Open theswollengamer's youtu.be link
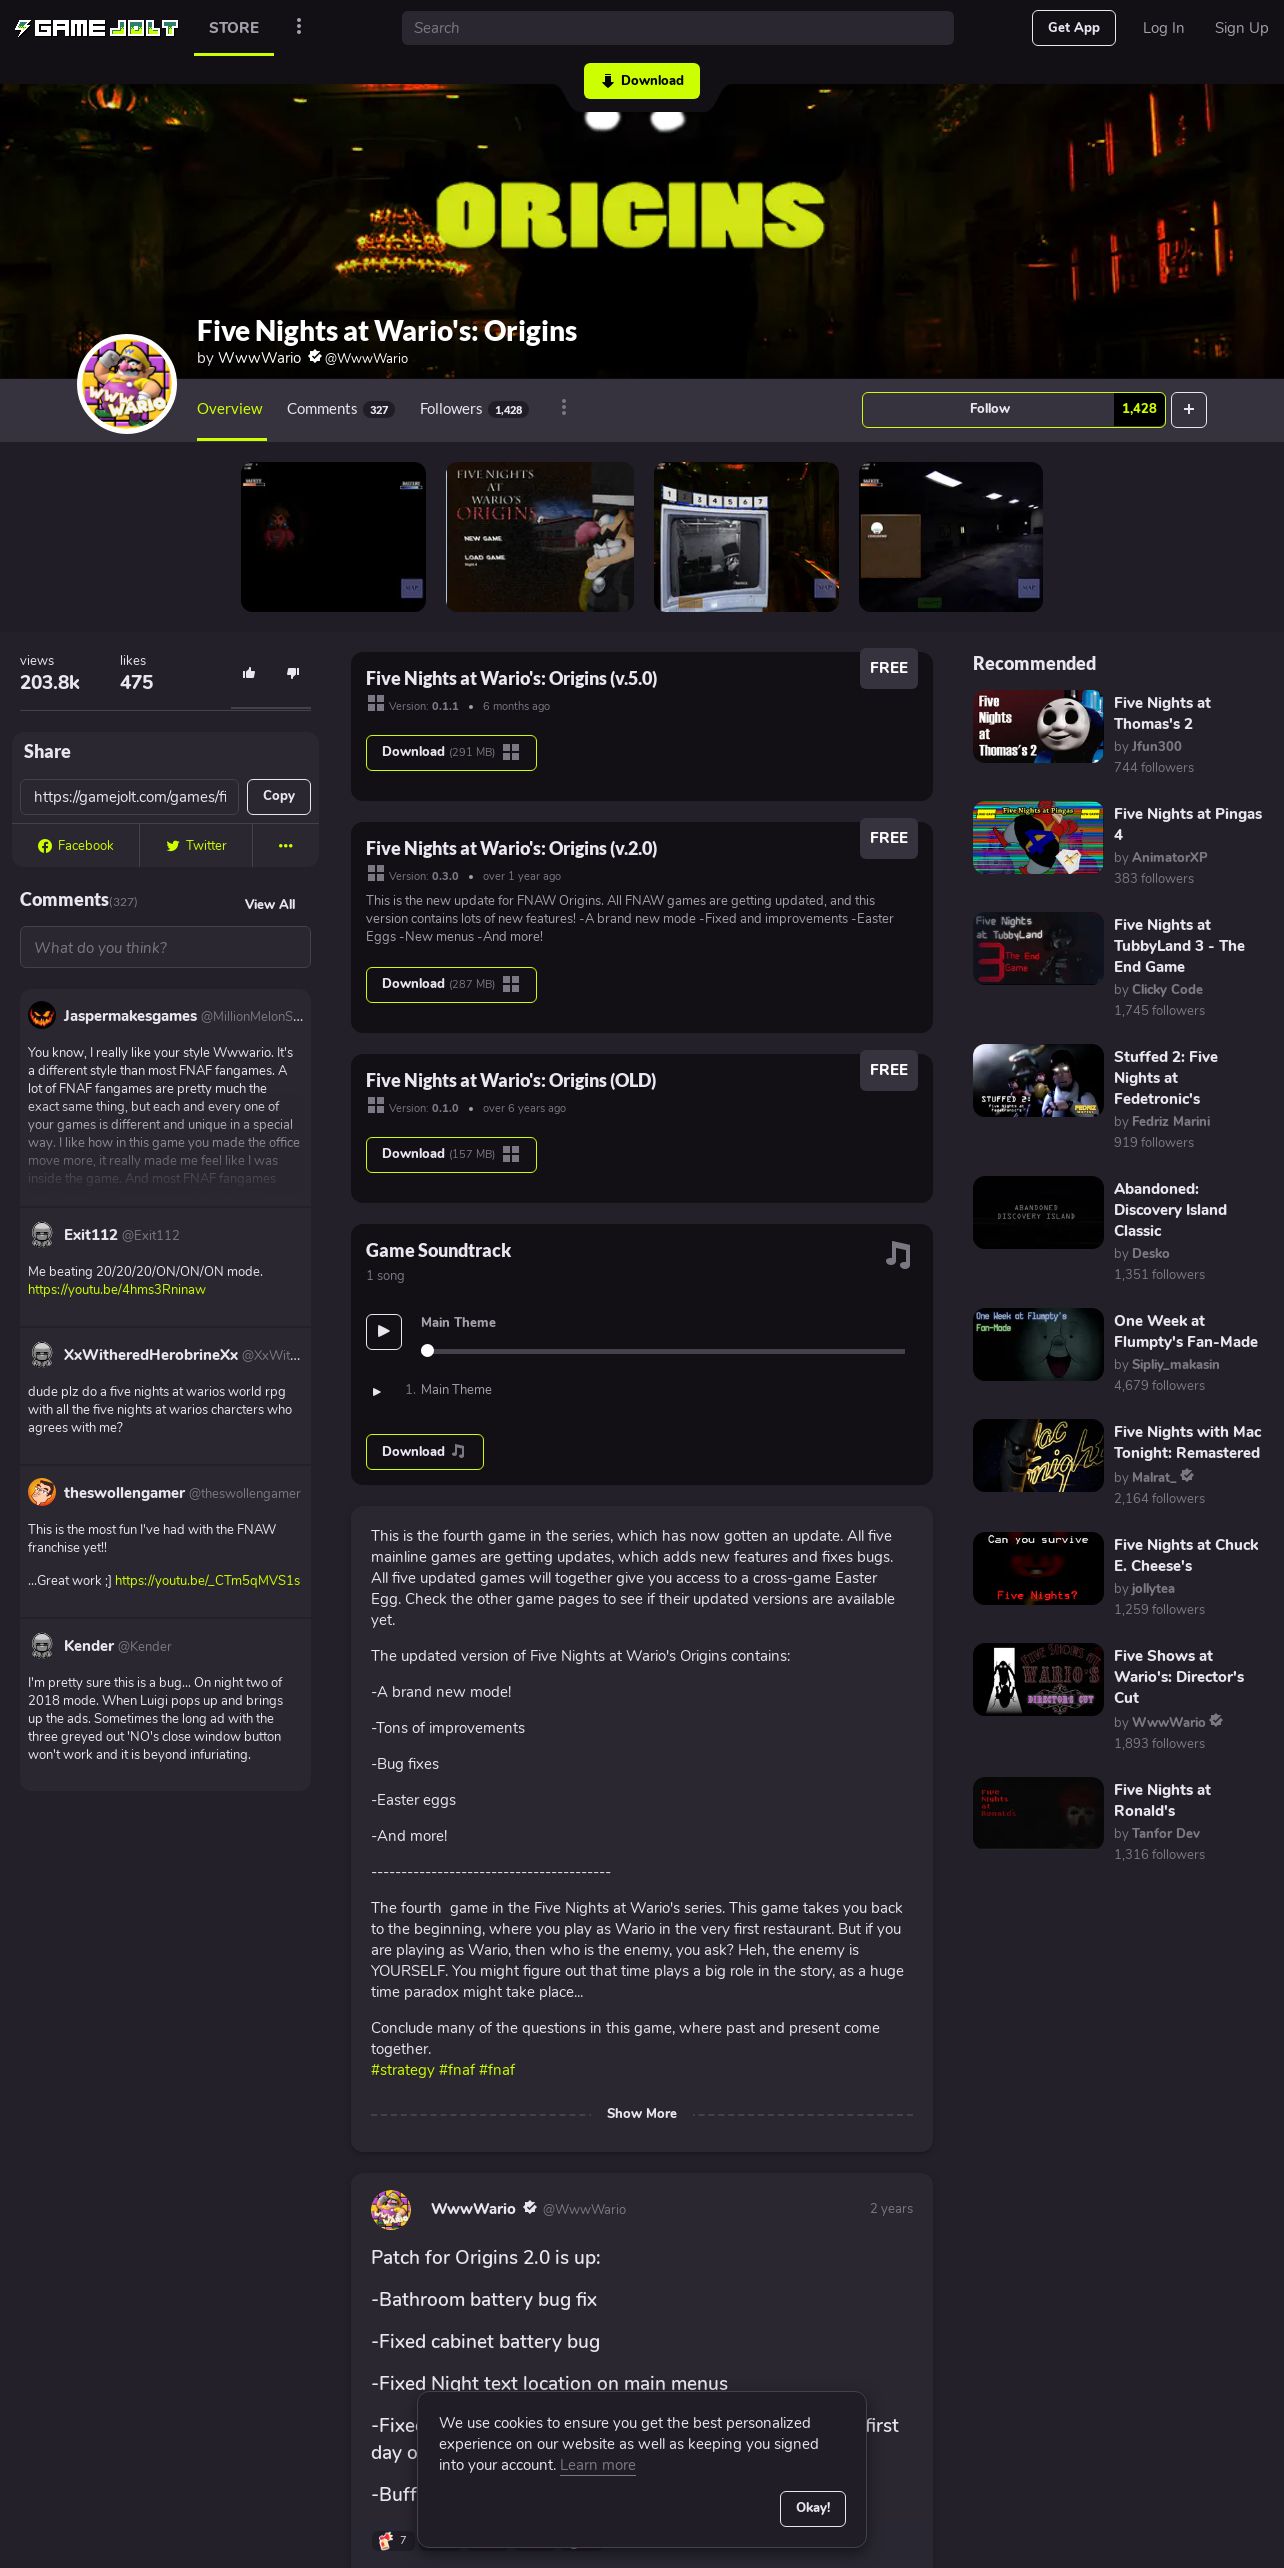 pyautogui.click(x=207, y=1581)
